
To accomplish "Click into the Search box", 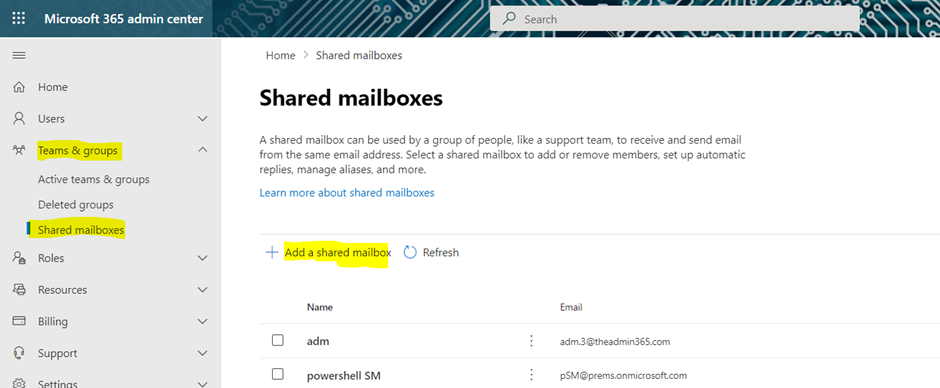I will pos(674,19).
